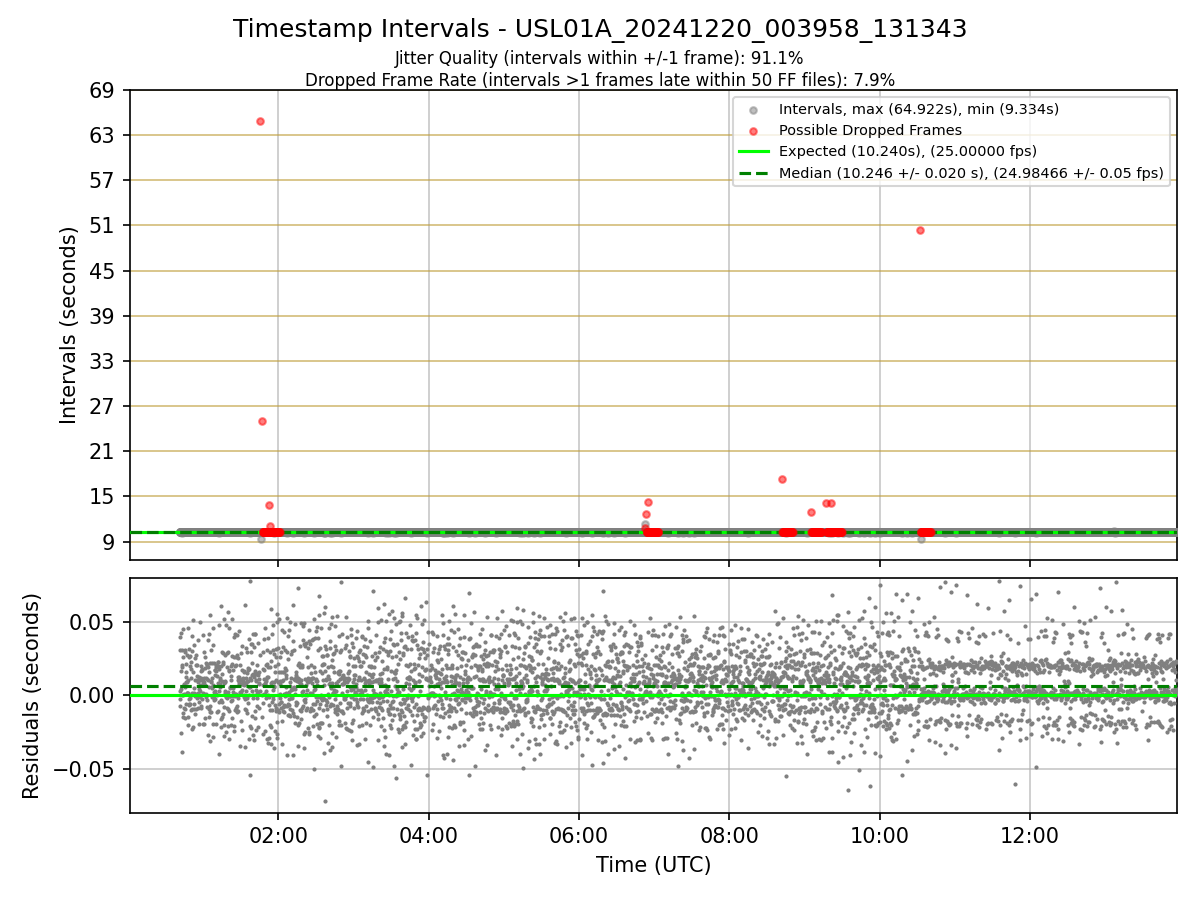Click the red dot marker in the legend
1200x900 pixels.
[x=754, y=130]
